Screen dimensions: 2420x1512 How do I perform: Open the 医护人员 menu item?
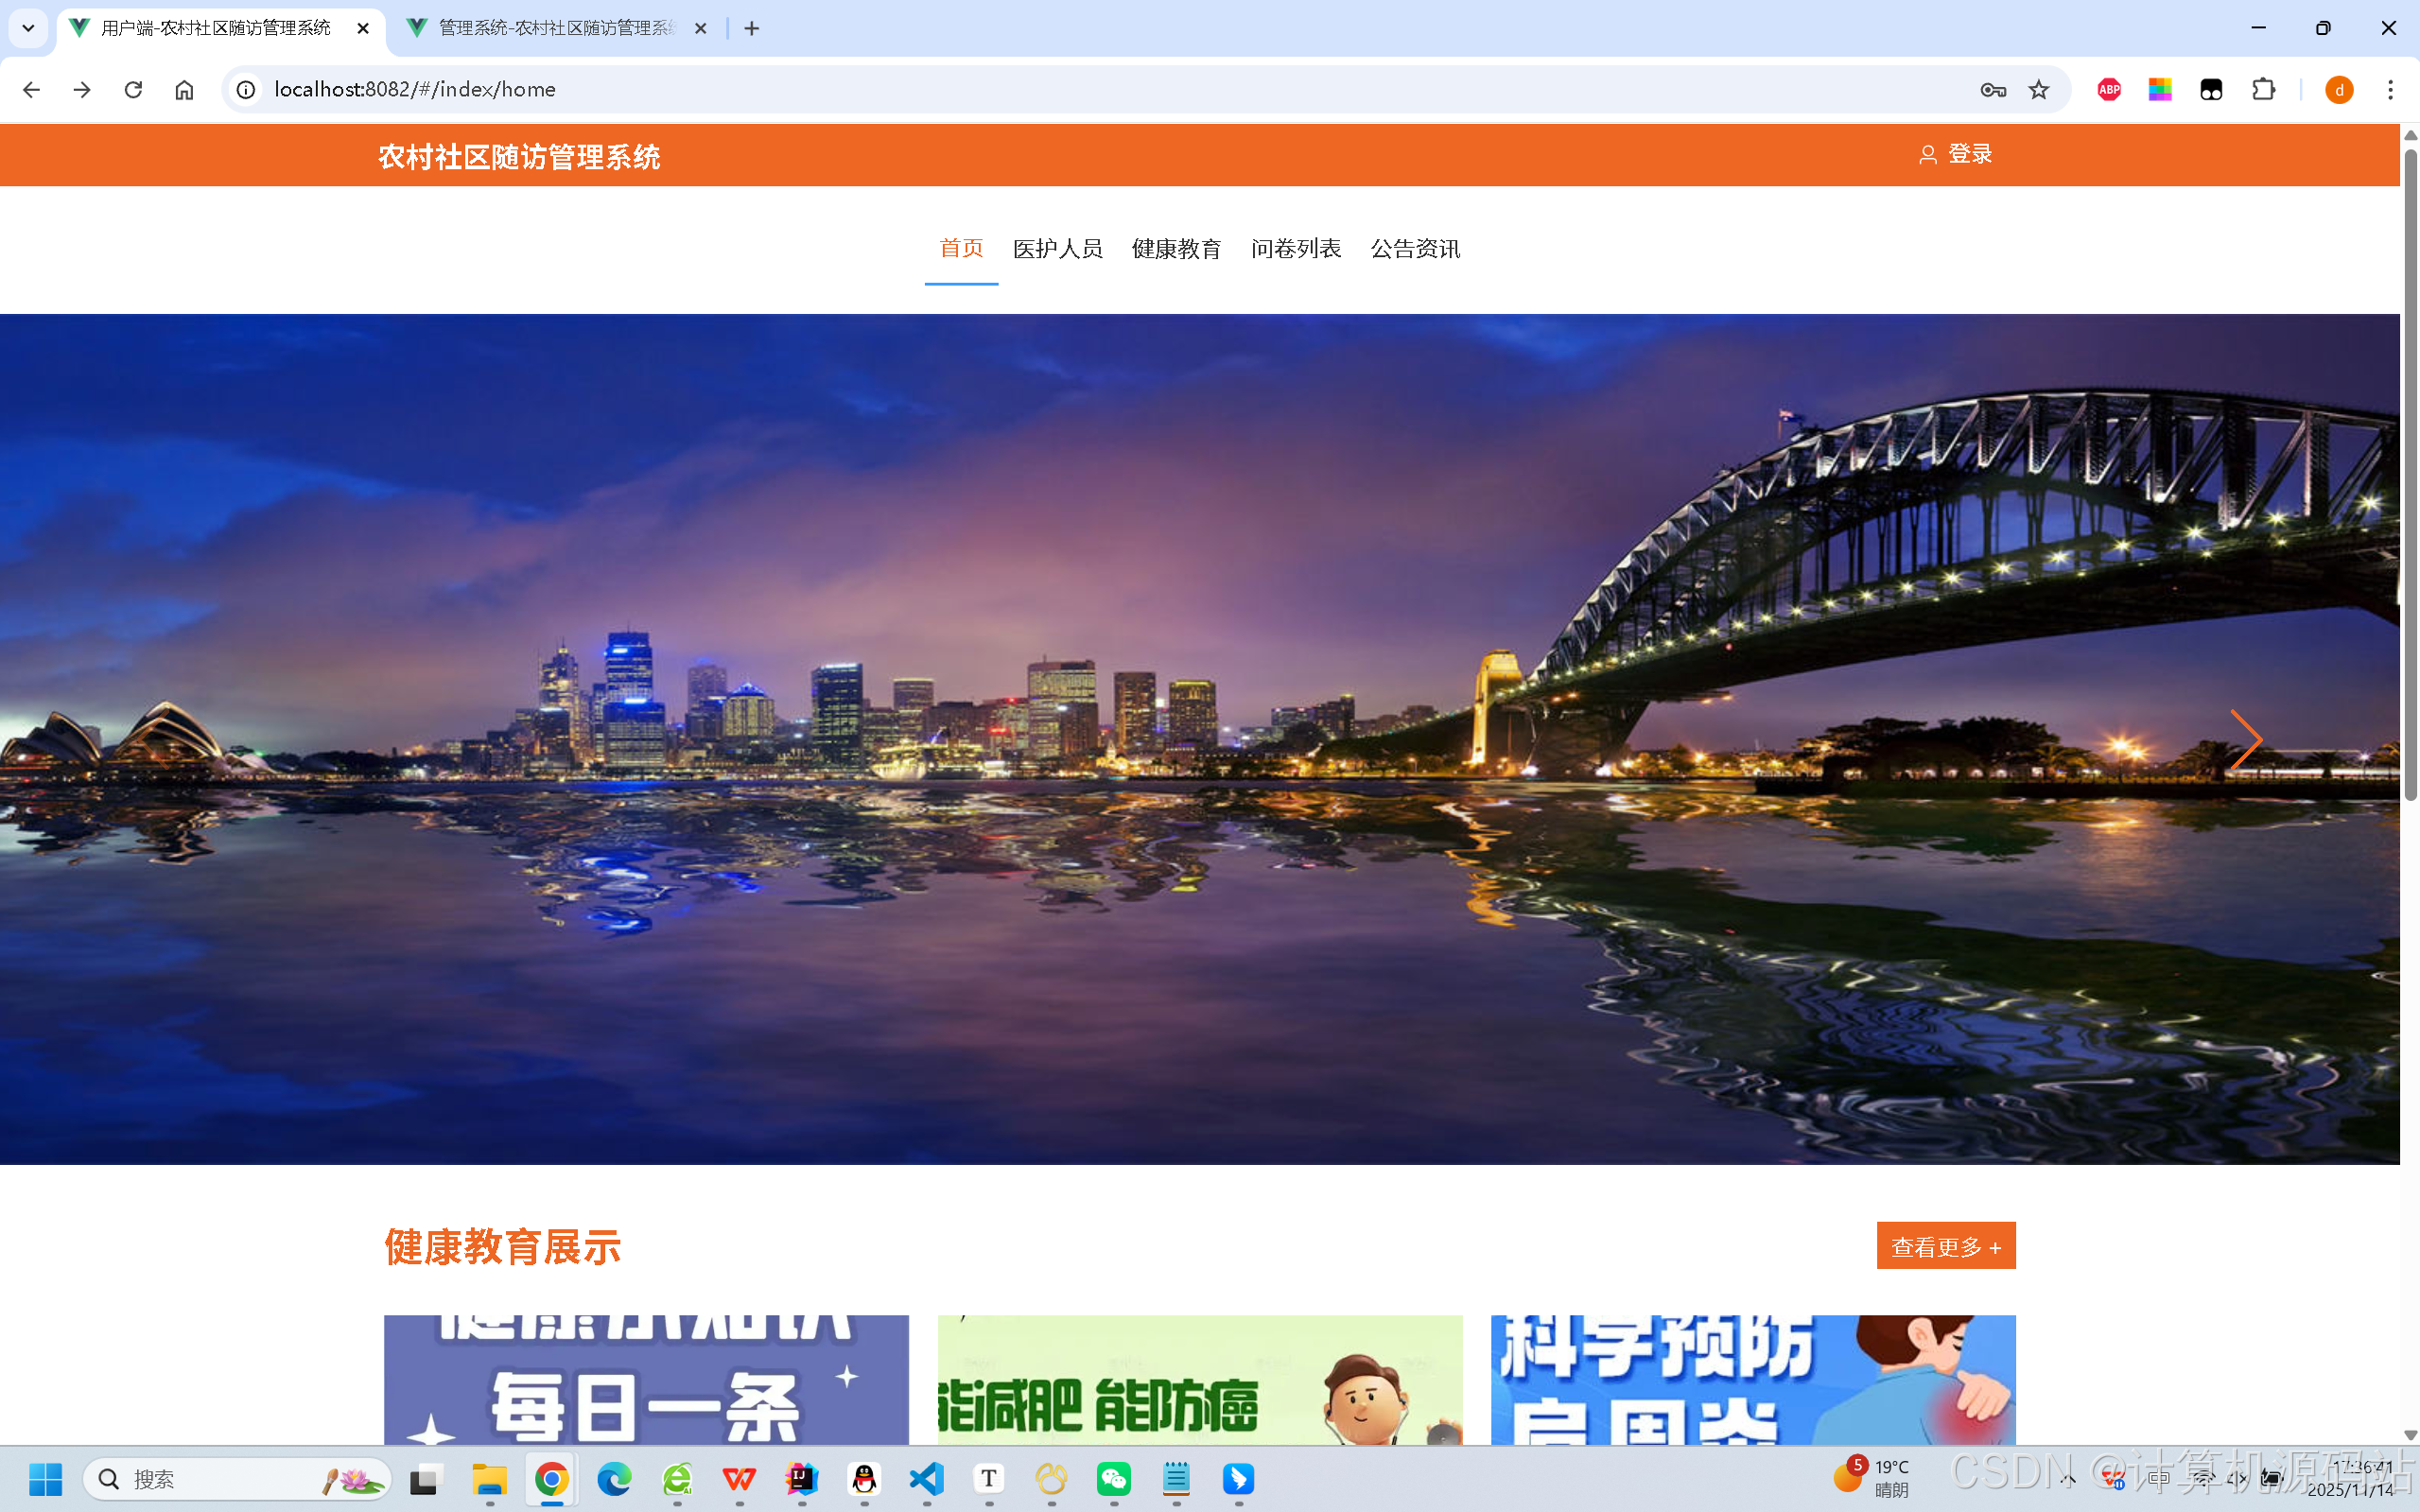1057,248
